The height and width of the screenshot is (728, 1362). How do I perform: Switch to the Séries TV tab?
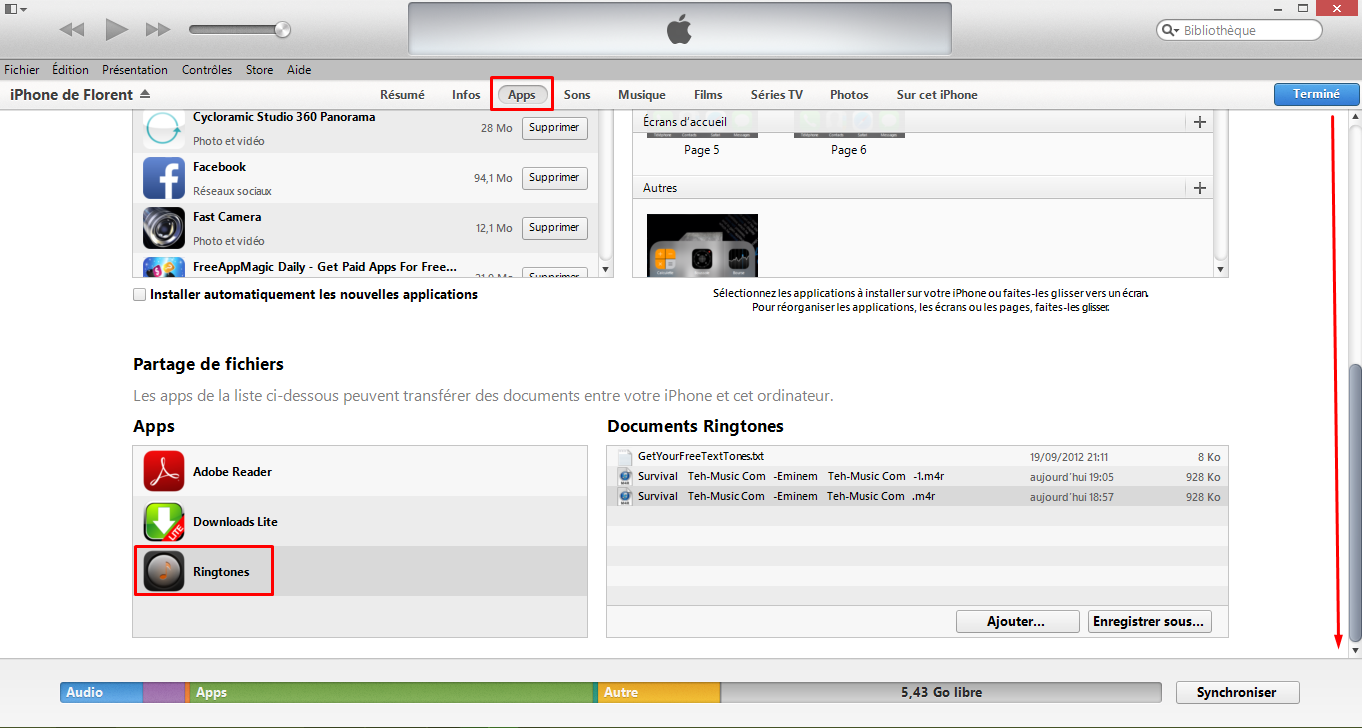click(777, 95)
